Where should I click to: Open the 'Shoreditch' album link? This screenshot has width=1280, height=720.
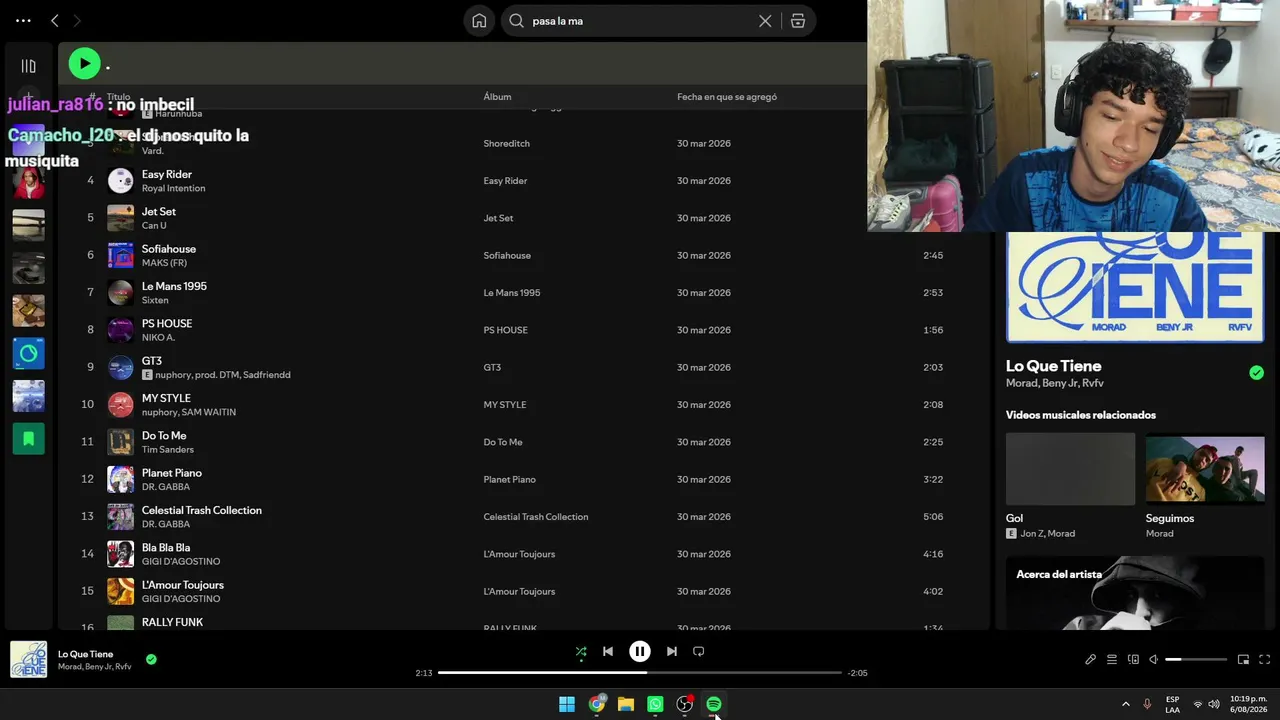507,144
